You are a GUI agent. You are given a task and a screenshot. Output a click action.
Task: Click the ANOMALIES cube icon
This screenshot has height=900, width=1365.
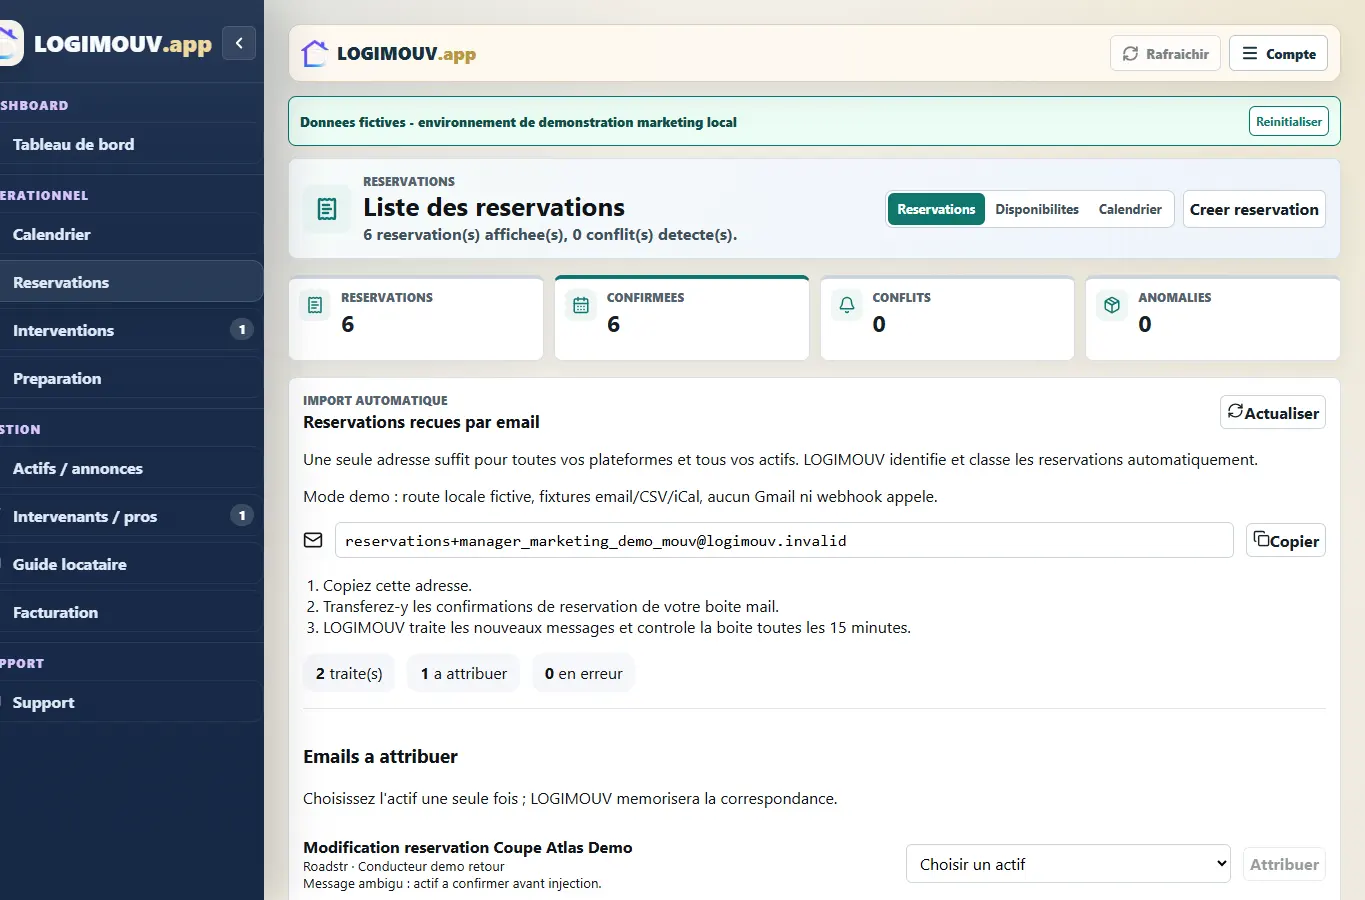1112,305
